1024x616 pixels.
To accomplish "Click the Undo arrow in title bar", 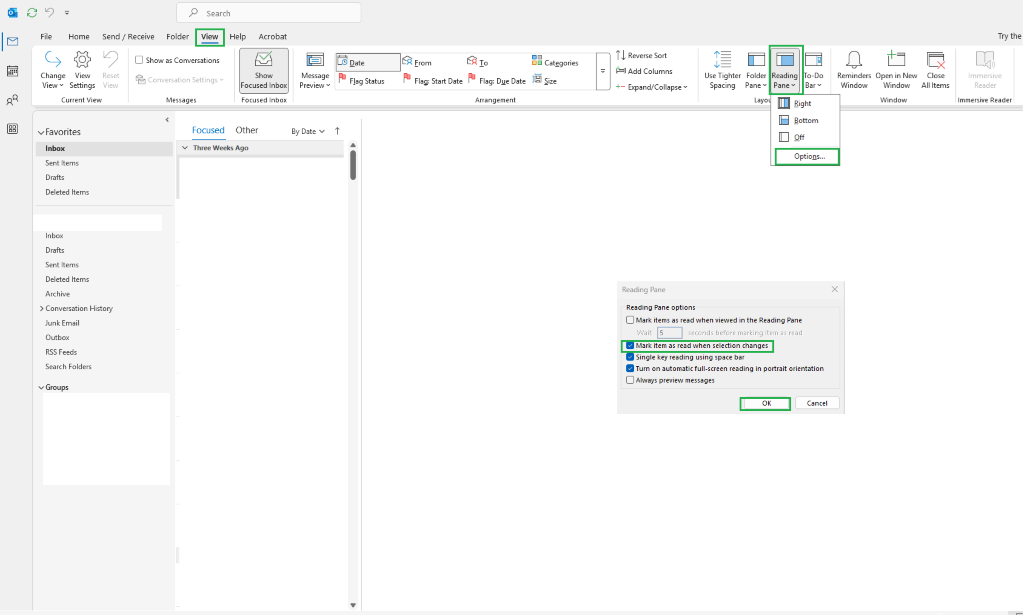I will coord(50,12).
